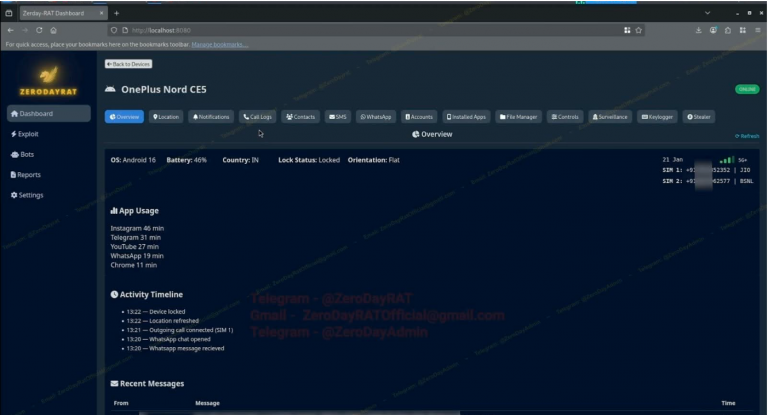Viewport: 768px width, 415px height.
Task: Click the Instagram 46 min entry
Action: 137,228
